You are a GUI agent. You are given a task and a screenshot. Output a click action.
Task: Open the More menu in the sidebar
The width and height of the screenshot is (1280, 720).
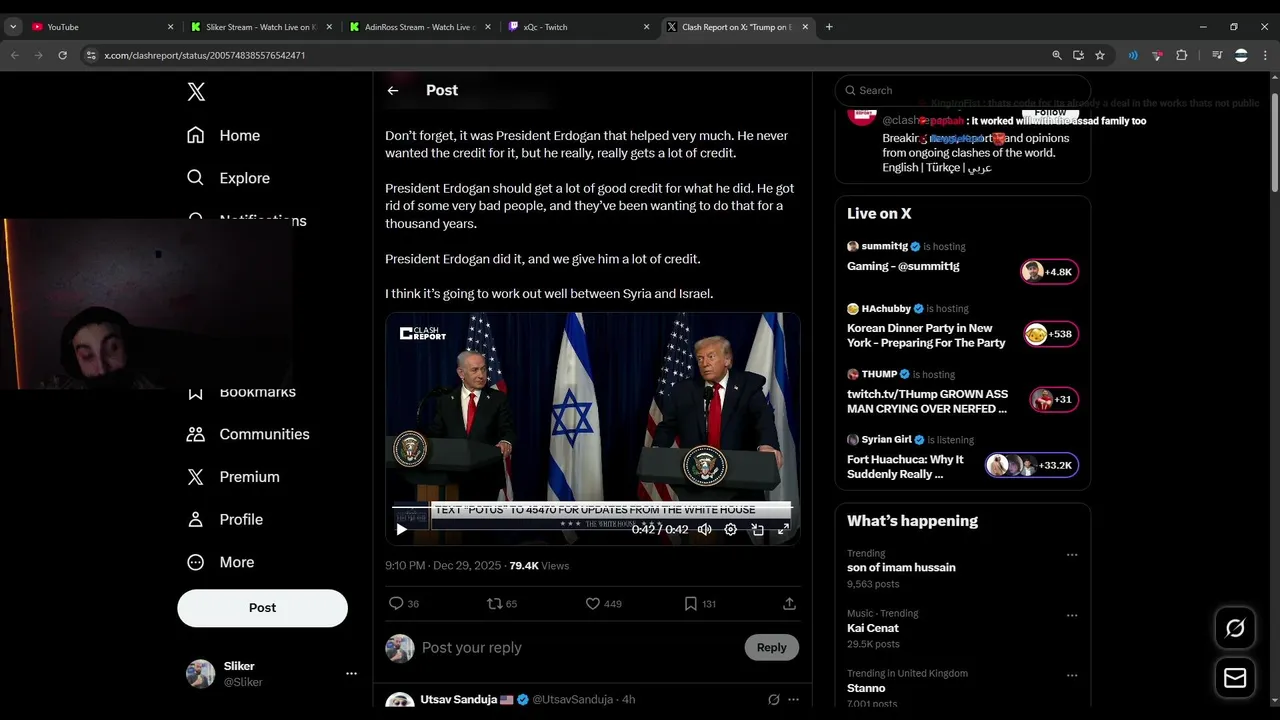(221, 562)
